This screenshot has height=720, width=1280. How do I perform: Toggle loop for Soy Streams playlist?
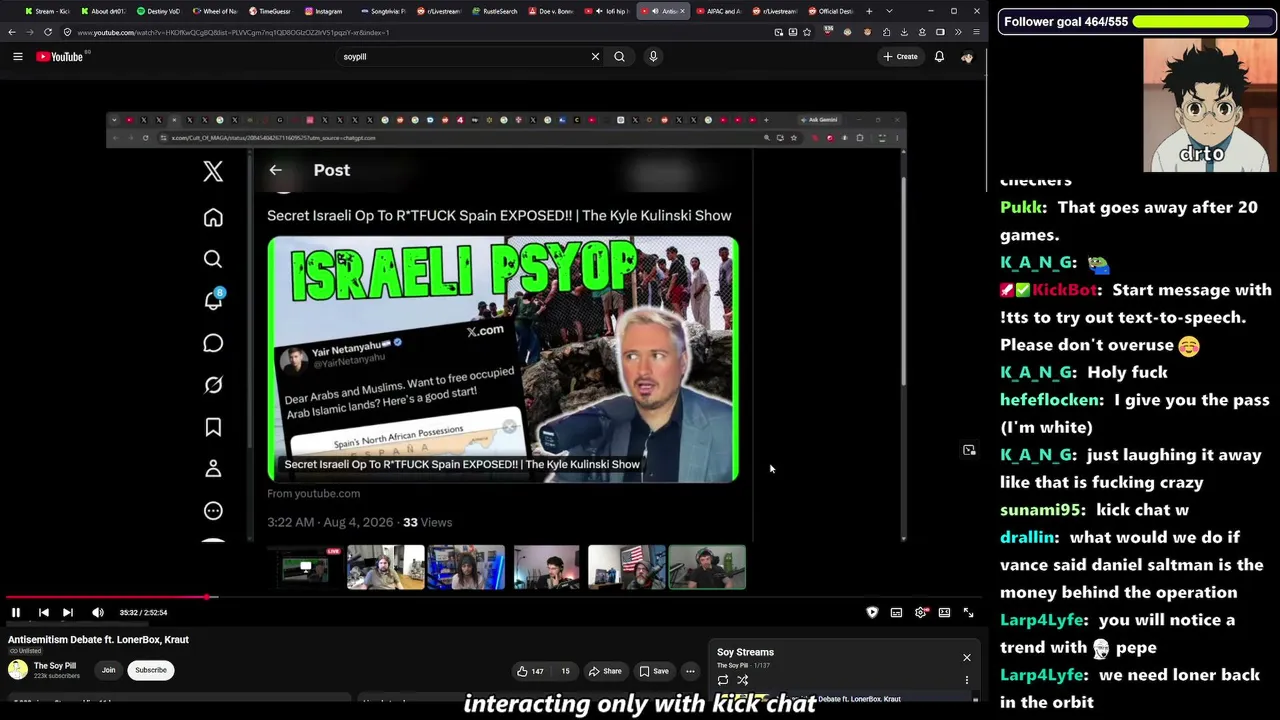point(722,680)
